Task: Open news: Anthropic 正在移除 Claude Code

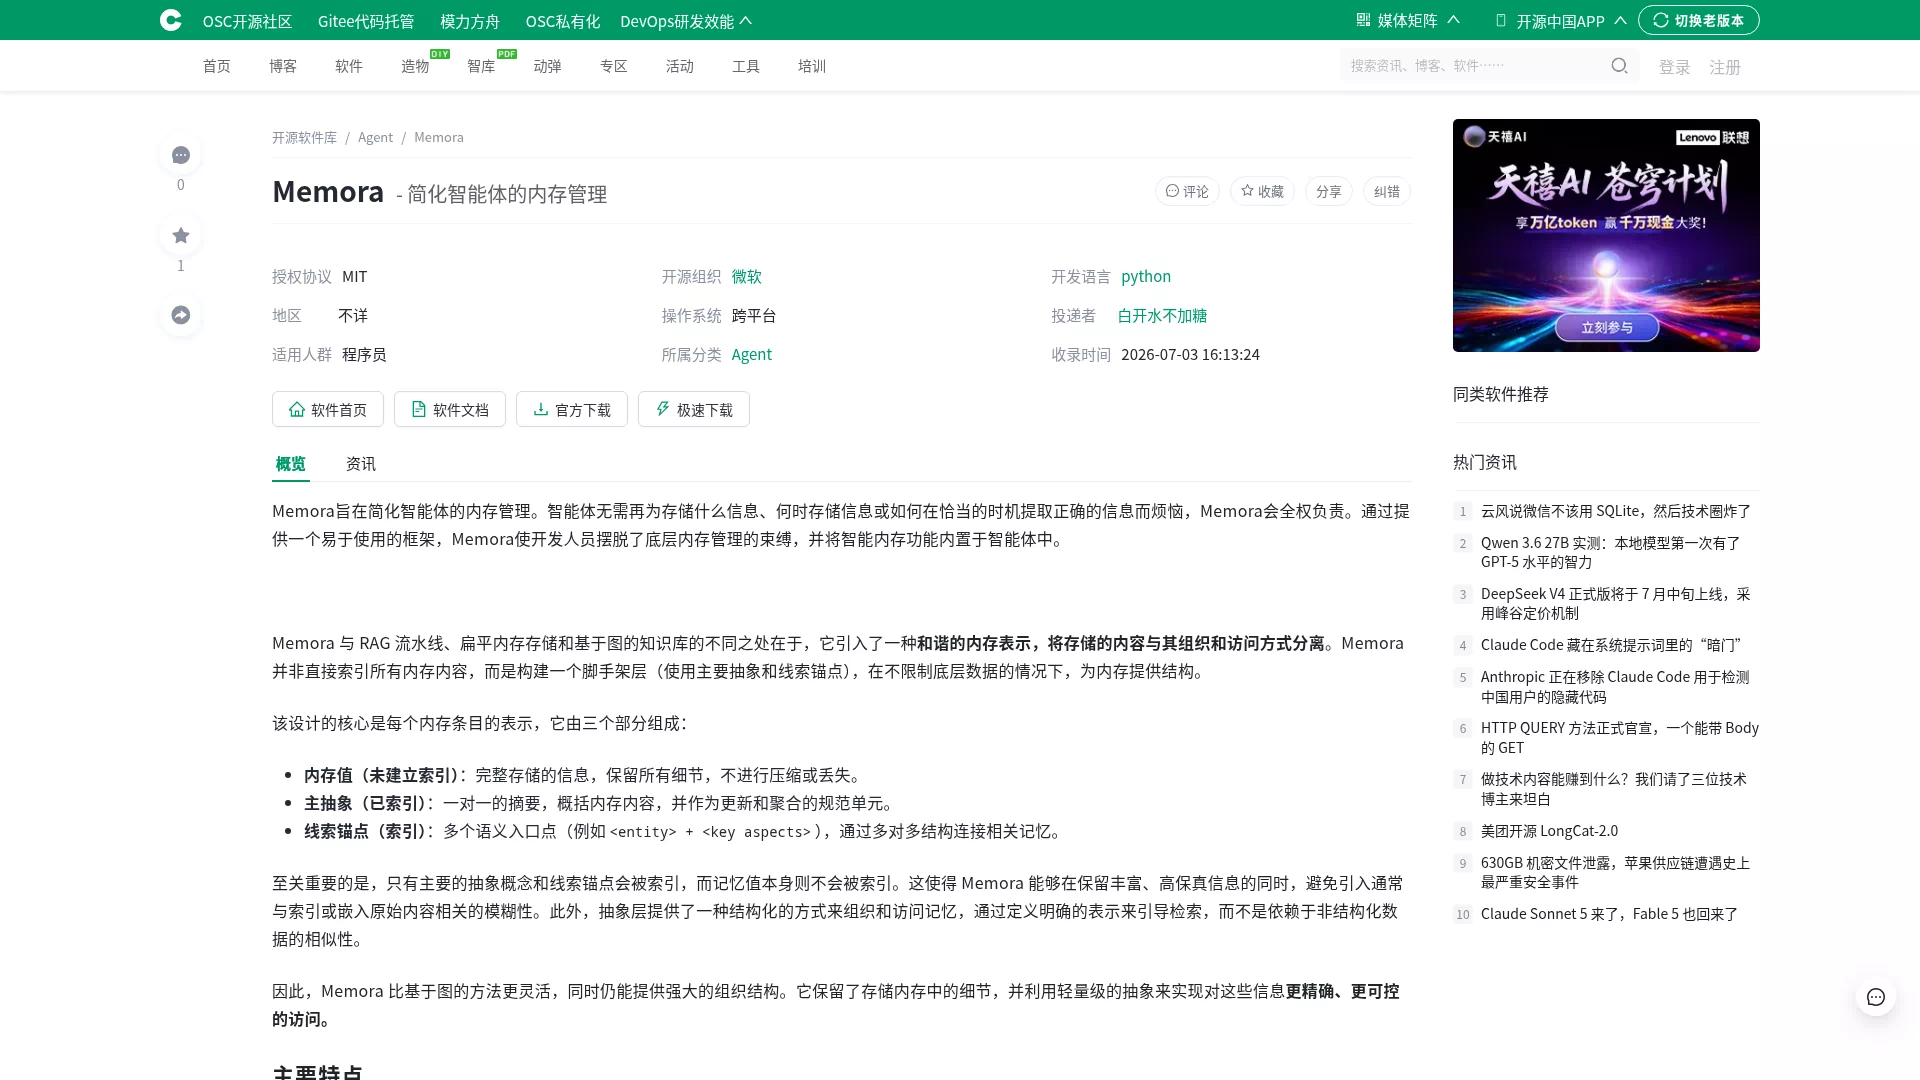Action: [1615, 686]
